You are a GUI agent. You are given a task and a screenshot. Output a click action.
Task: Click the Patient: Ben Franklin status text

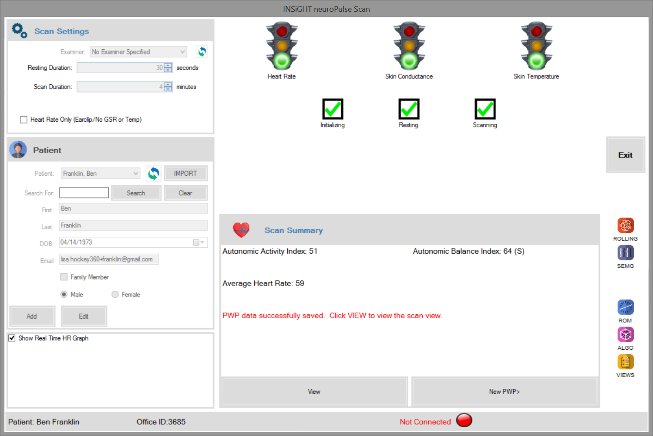pos(44,422)
